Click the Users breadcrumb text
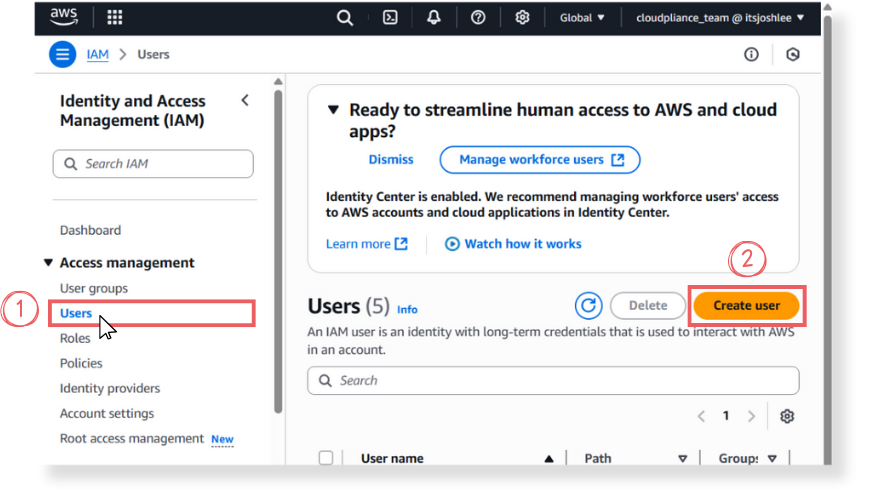The height and width of the screenshot is (497, 874). click(153, 54)
